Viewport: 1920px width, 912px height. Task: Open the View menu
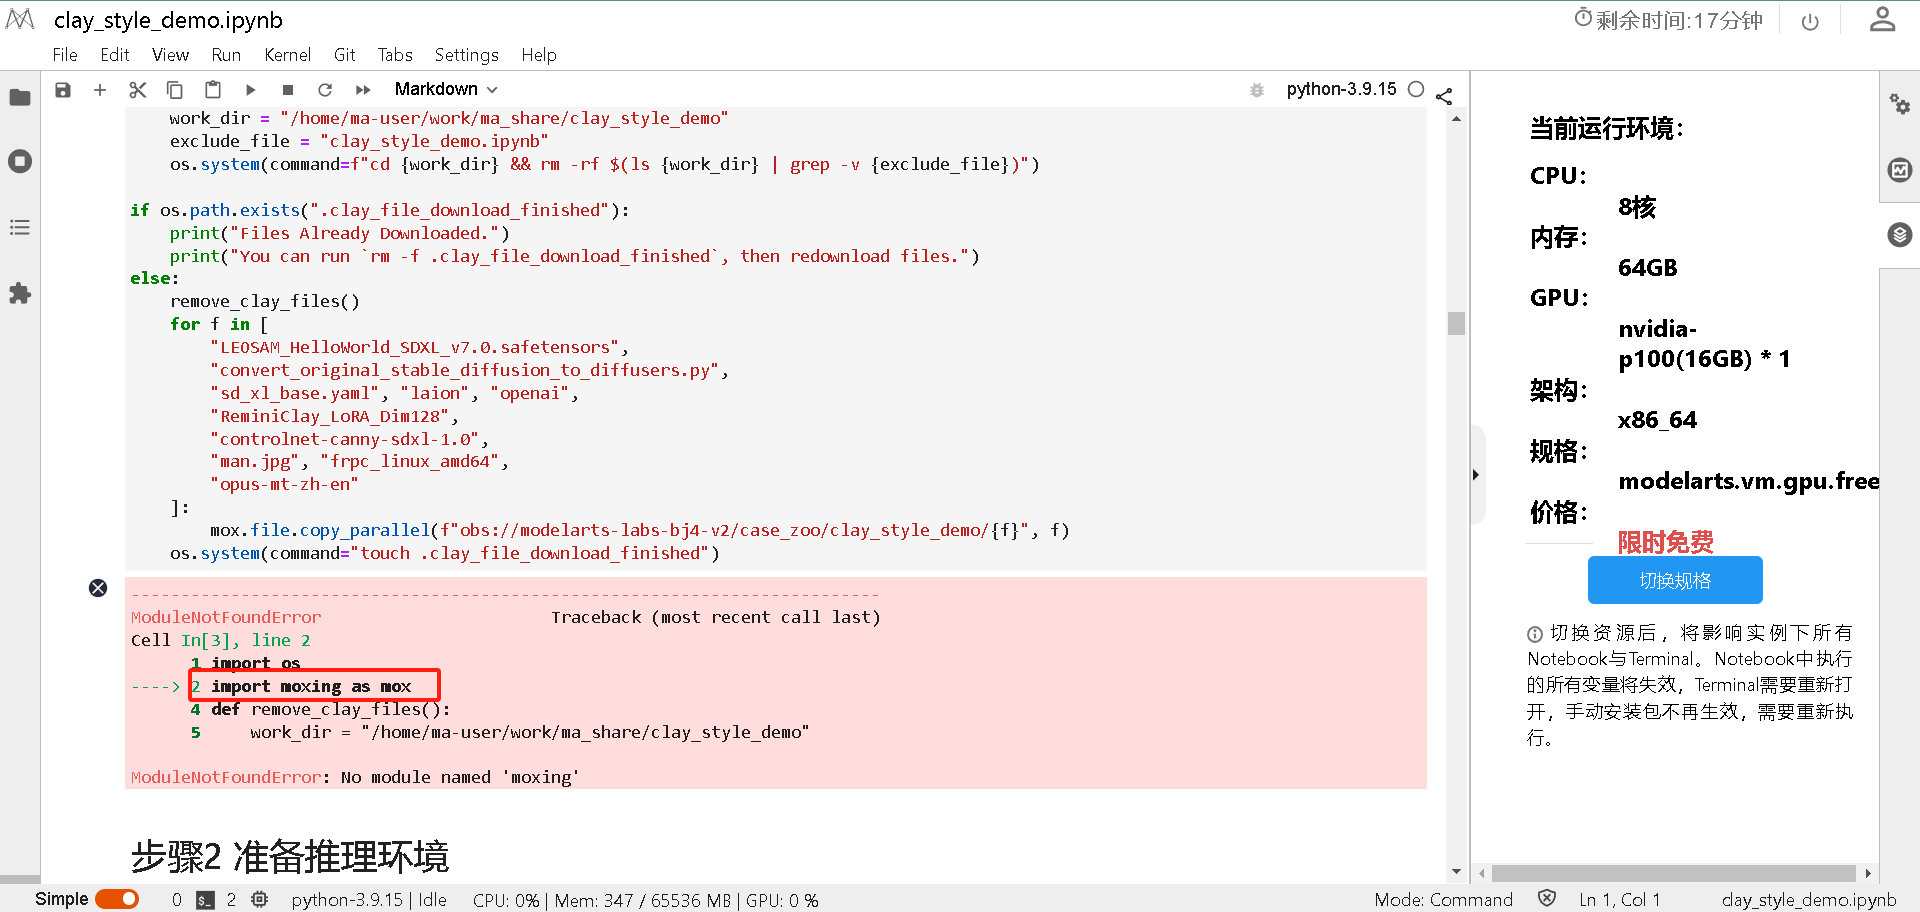point(171,55)
